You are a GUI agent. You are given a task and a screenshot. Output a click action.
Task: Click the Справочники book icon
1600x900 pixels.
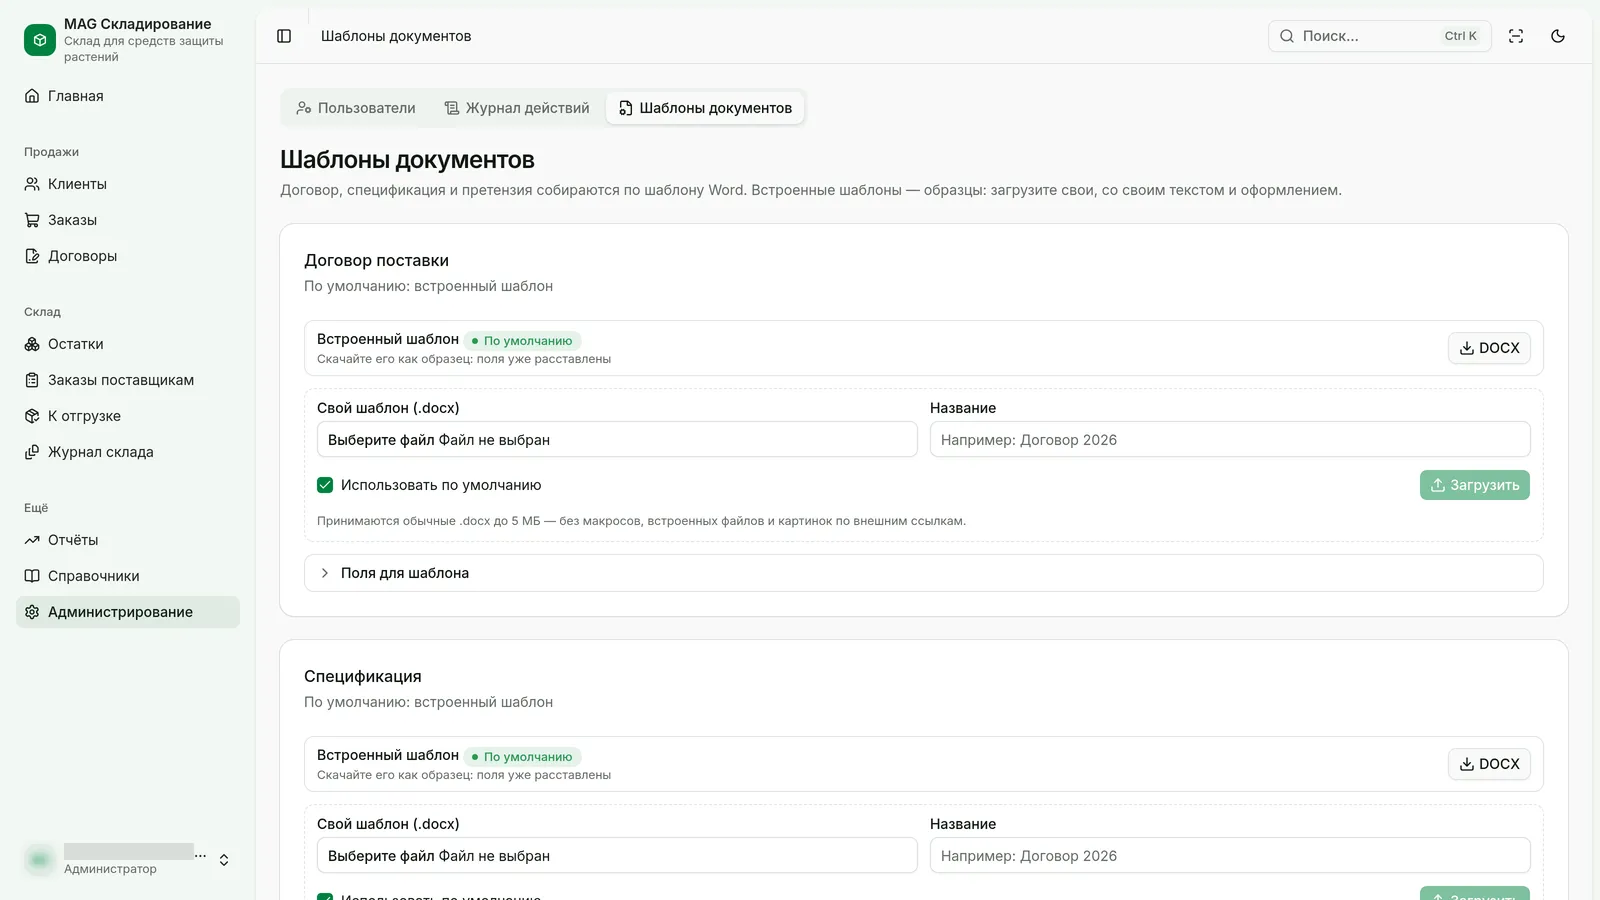tap(32, 576)
